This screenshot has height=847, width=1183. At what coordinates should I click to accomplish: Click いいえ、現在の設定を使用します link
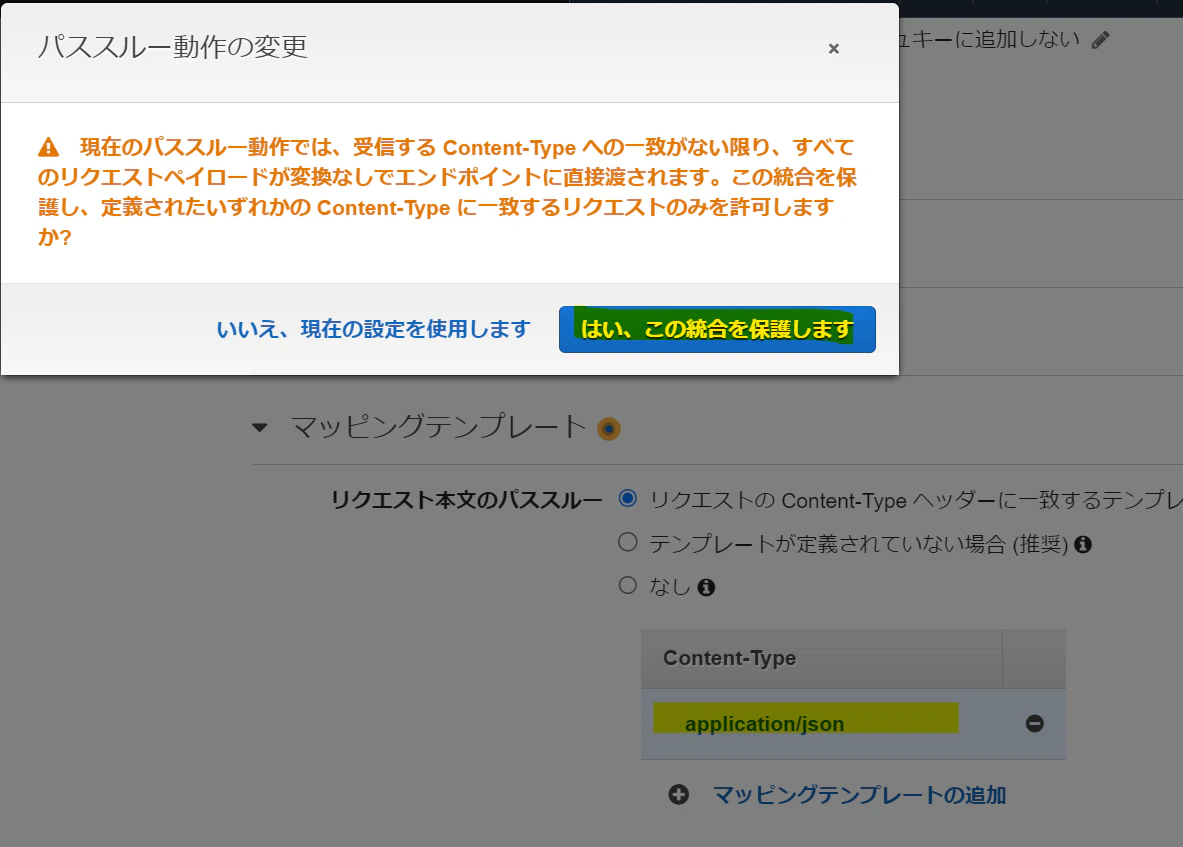coord(373,330)
